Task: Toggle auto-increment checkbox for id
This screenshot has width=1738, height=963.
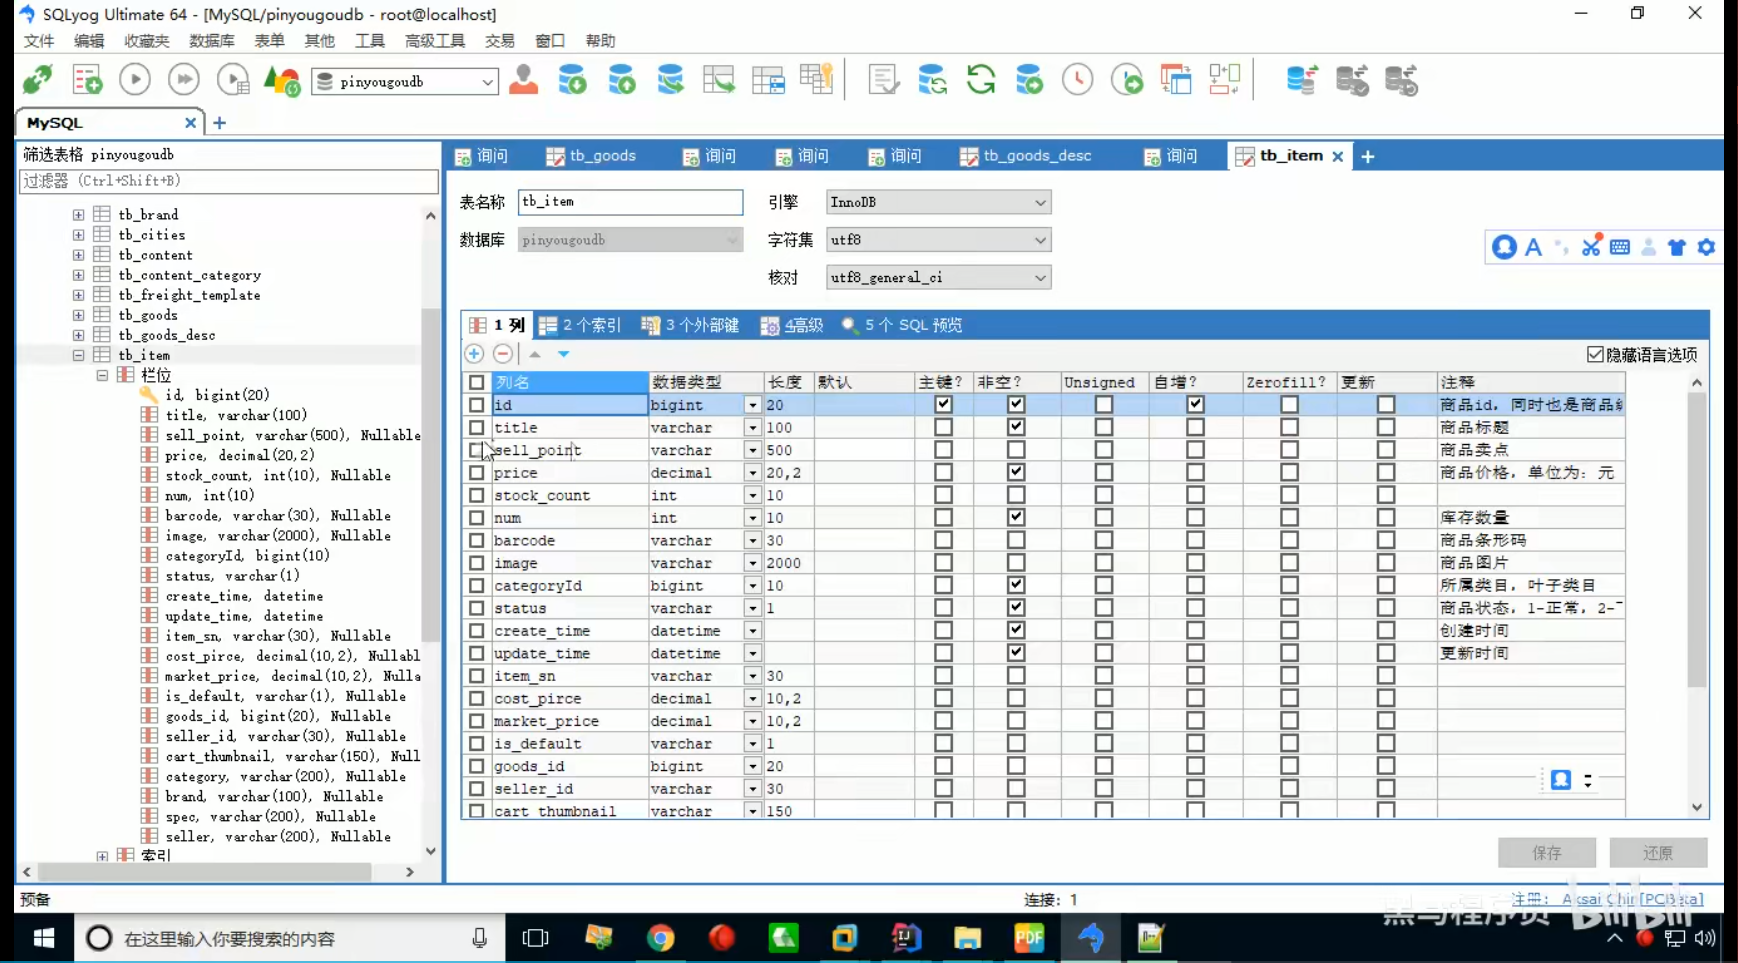Action: click(x=1195, y=404)
